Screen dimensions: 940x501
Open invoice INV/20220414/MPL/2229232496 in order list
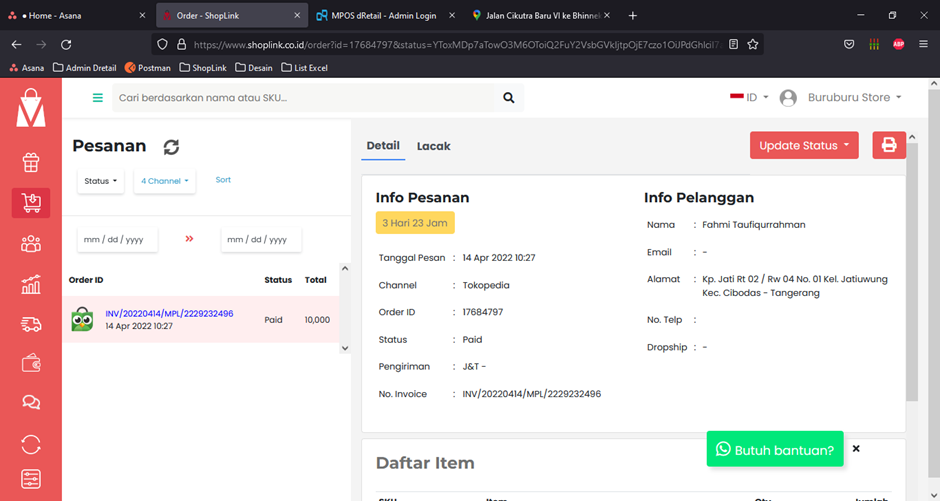click(x=169, y=313)
